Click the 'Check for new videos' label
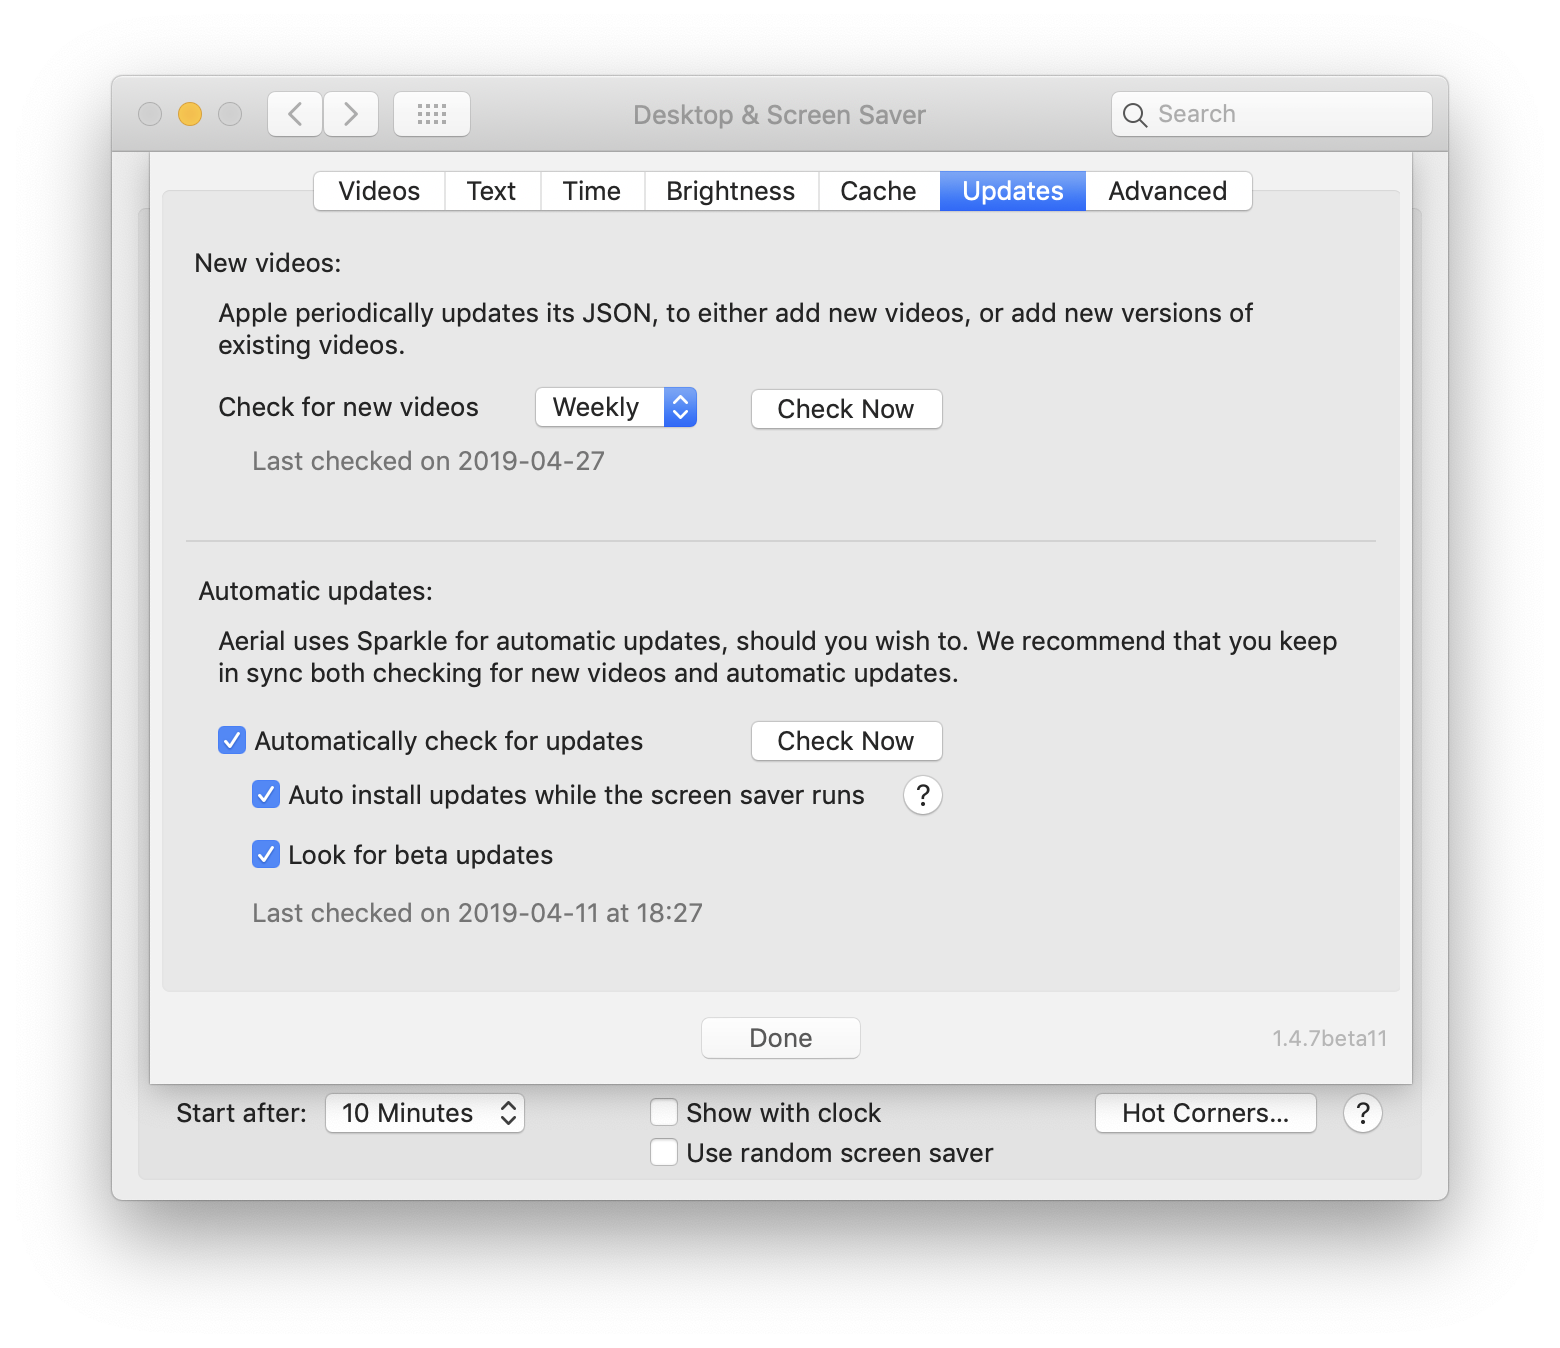Viewport: 1560px width, 1348px height. (x=349, y=407)
